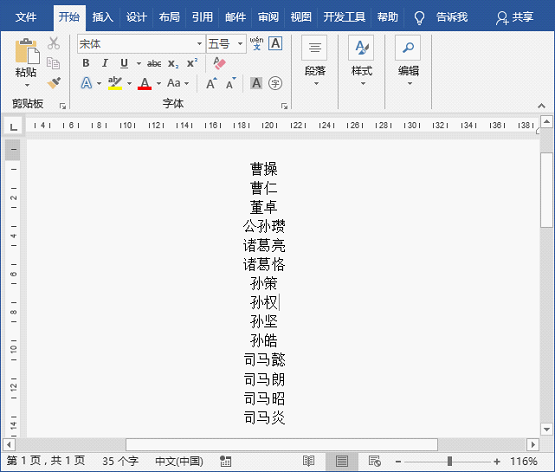Apply red font color
555x472 pixels.
144,84
